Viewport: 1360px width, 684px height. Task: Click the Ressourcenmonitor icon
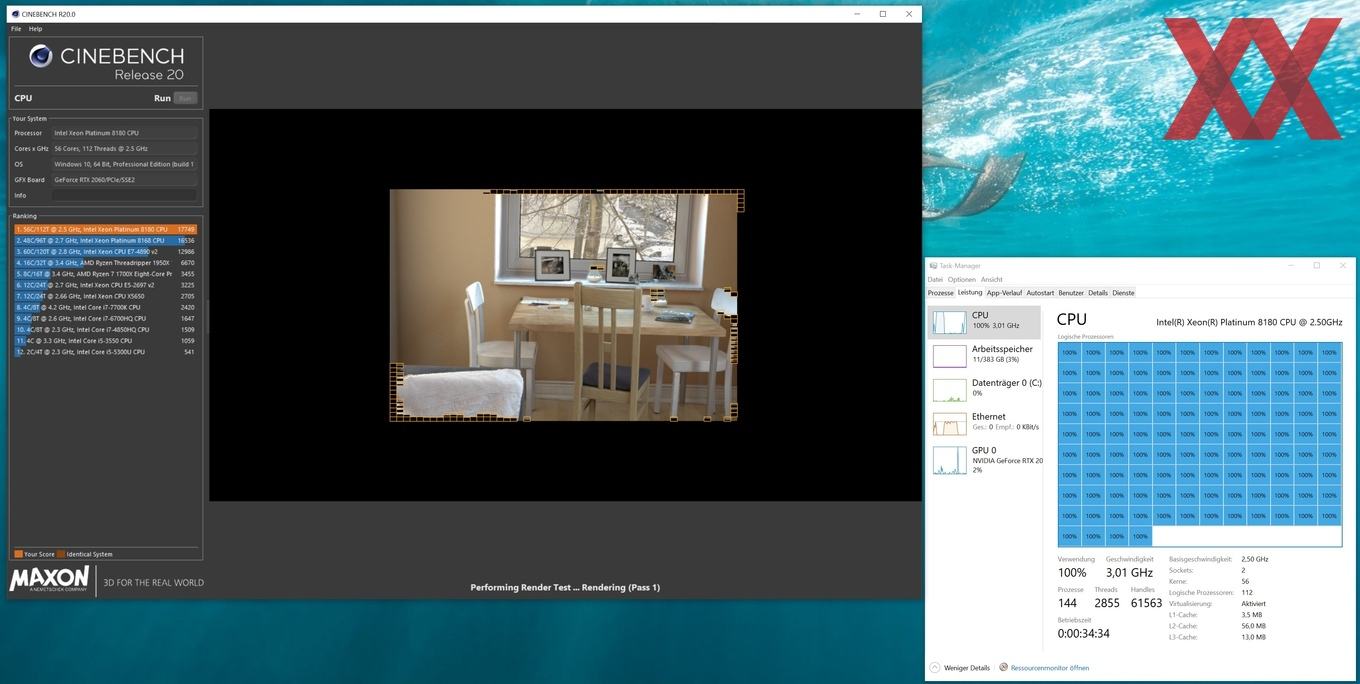pyautogui.click(x=1003, y=668)
